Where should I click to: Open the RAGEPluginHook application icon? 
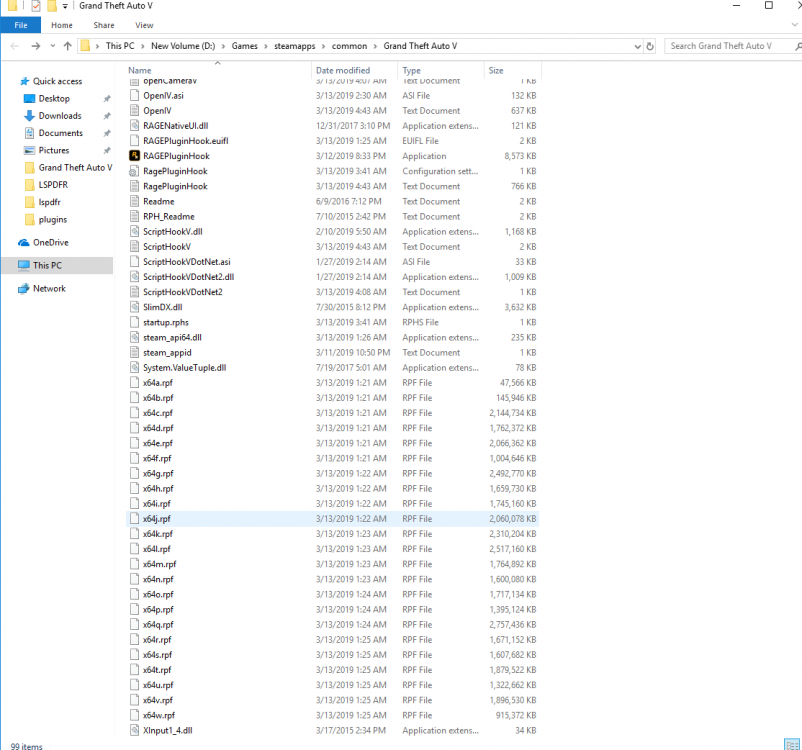(134, 156)
